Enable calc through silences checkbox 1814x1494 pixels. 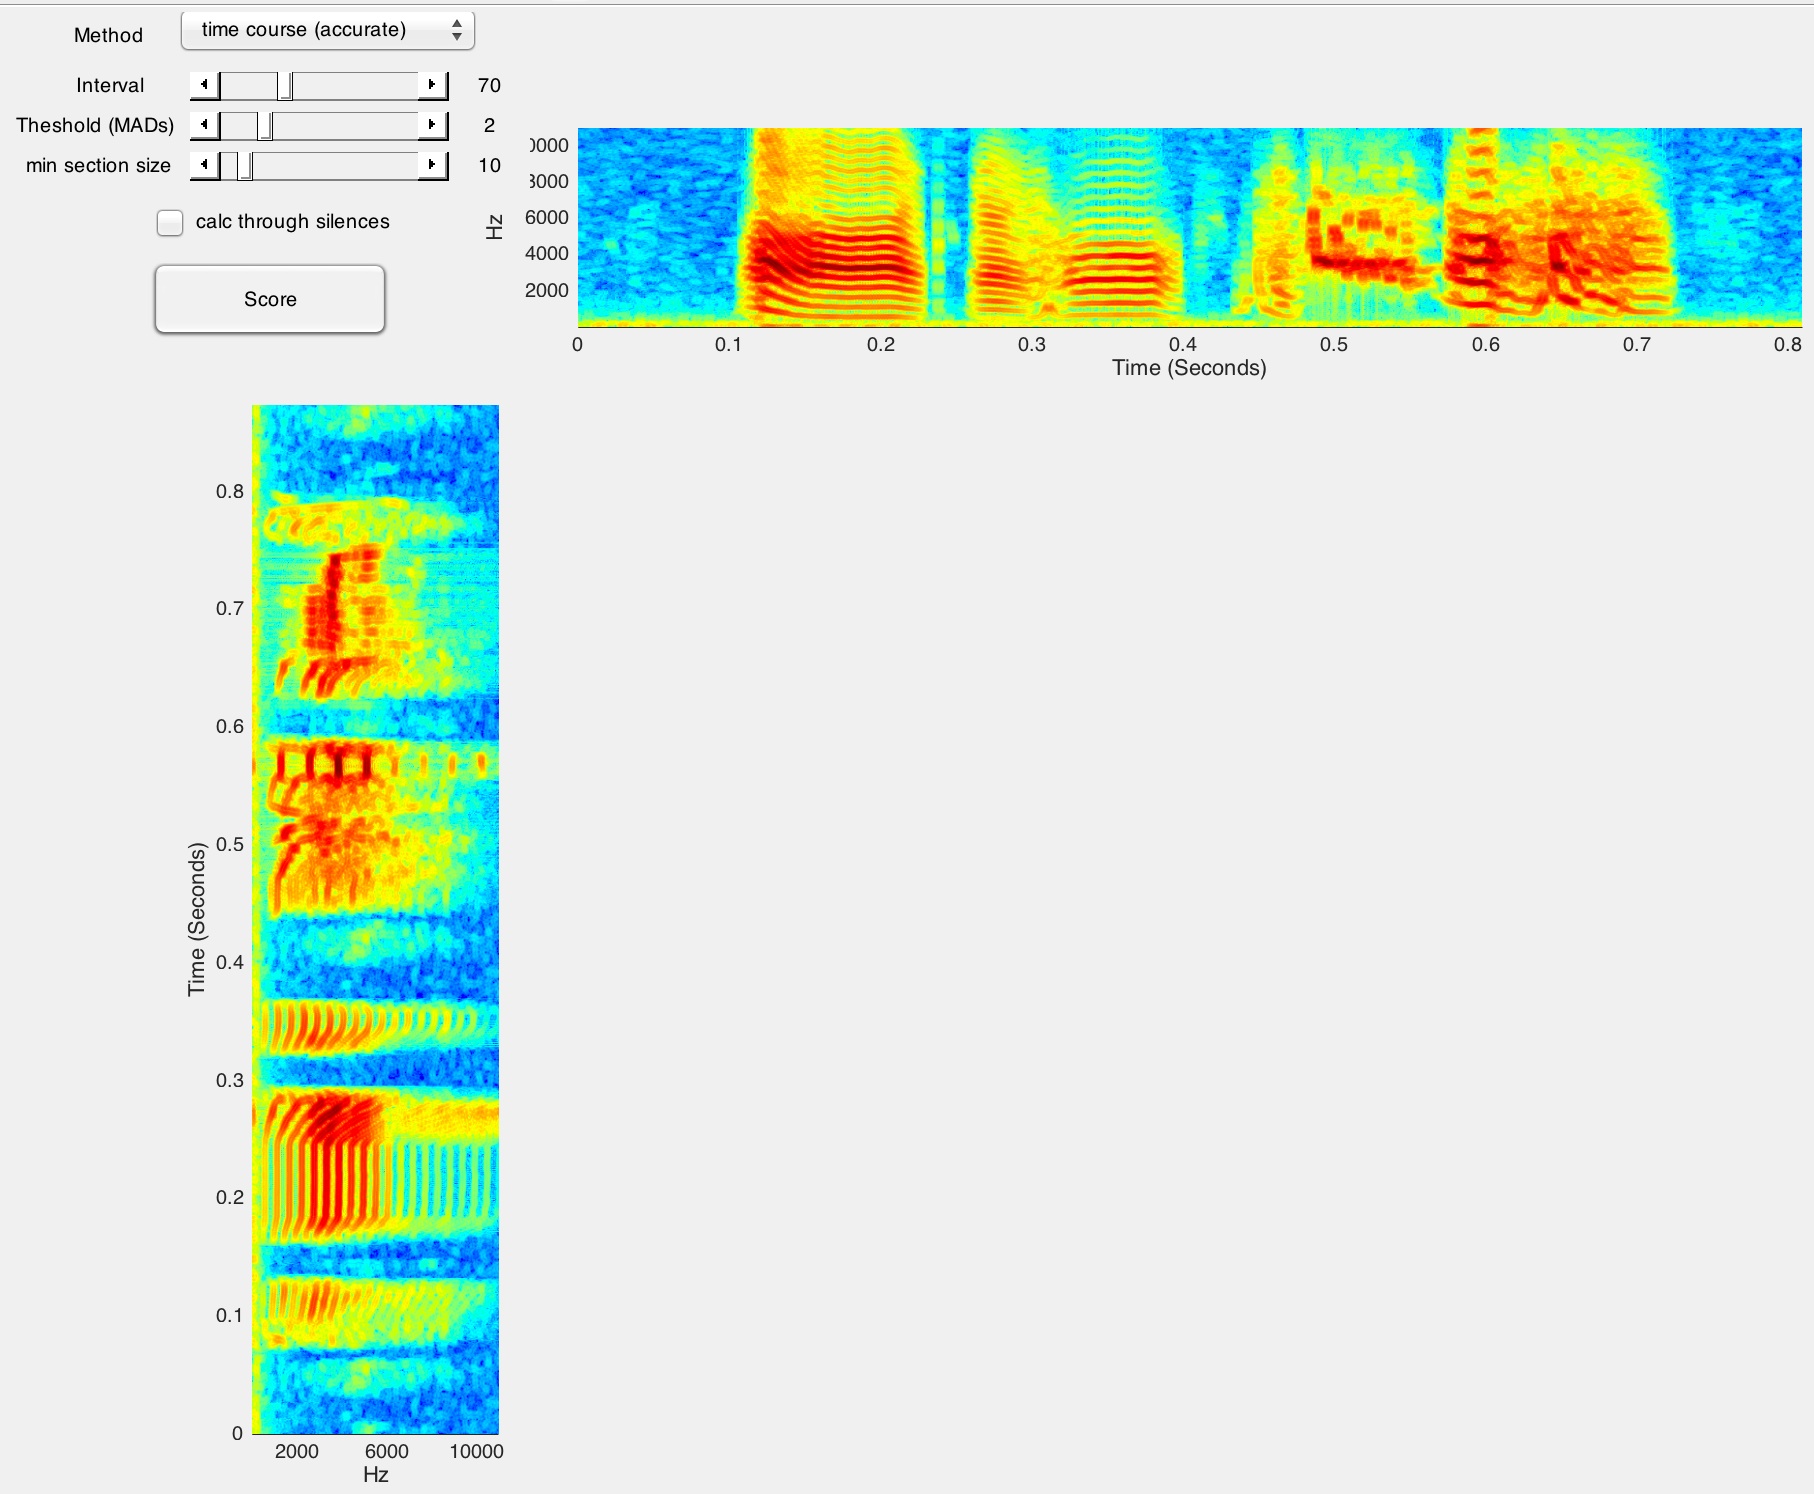170,222
